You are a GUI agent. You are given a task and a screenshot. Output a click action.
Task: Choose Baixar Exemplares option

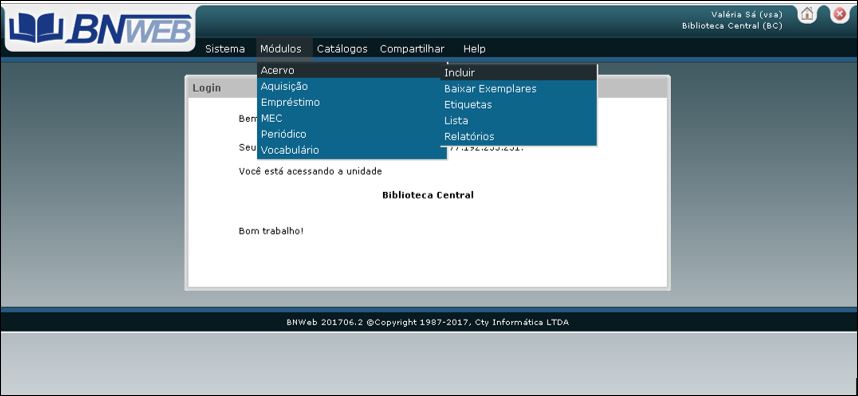point(518,89)
